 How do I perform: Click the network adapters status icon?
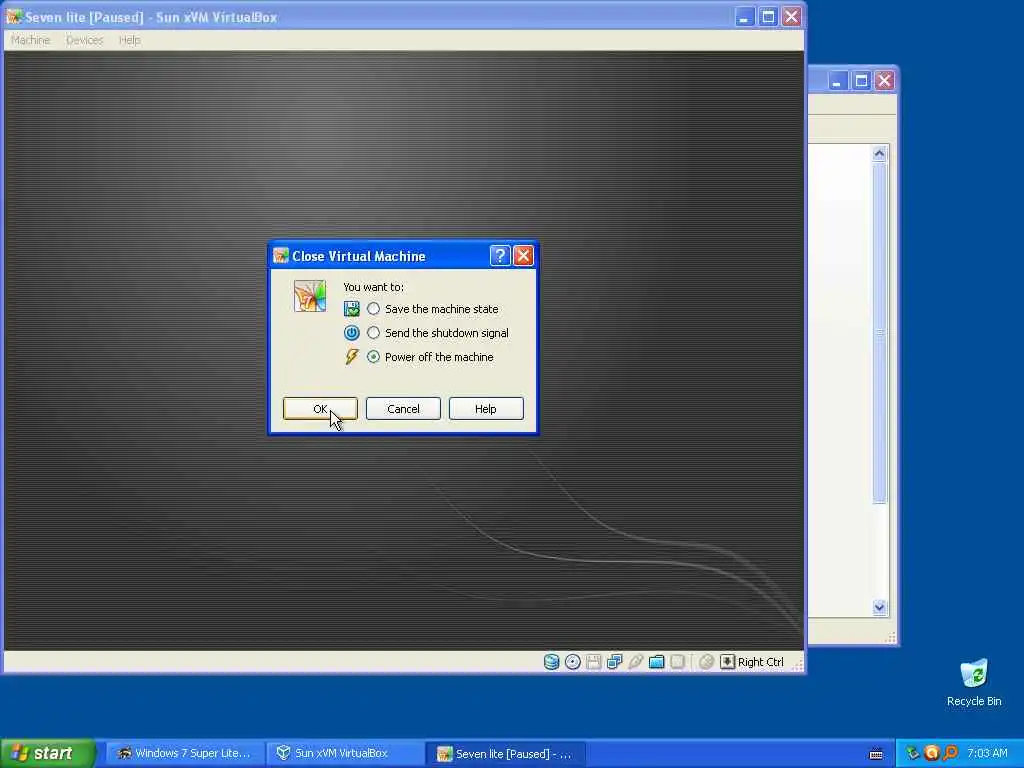tap(615, 662)
